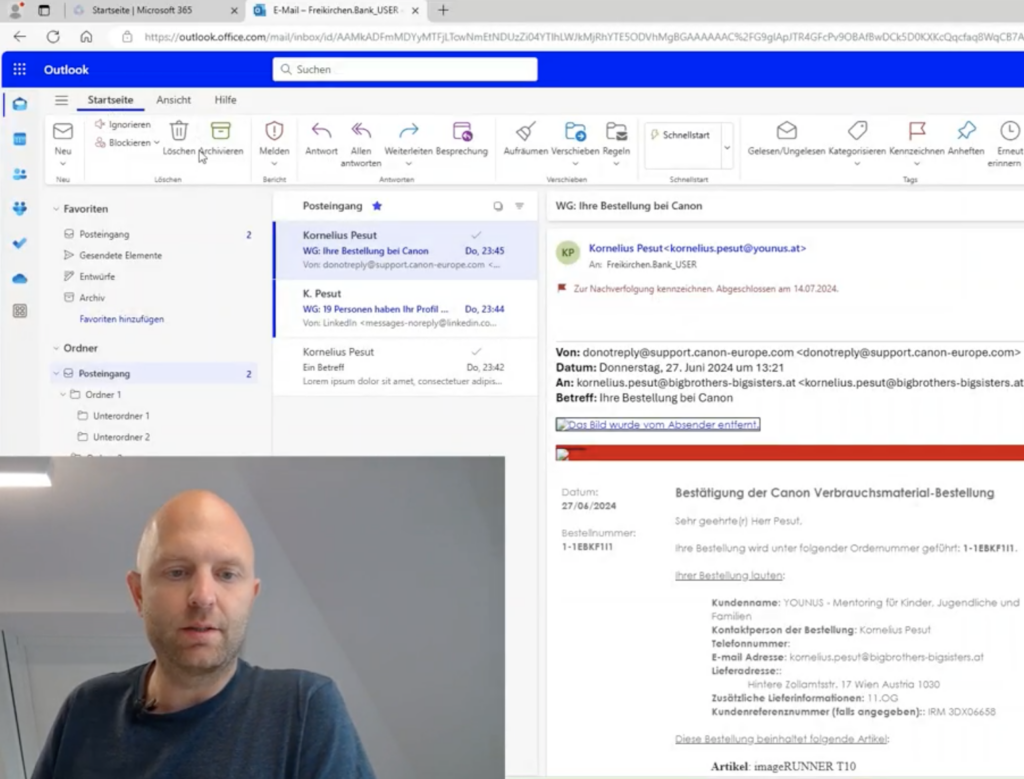Collapse the Favoriten section
The width and height of the screenshot is (1024, 779).
click(x=56, y=209)
